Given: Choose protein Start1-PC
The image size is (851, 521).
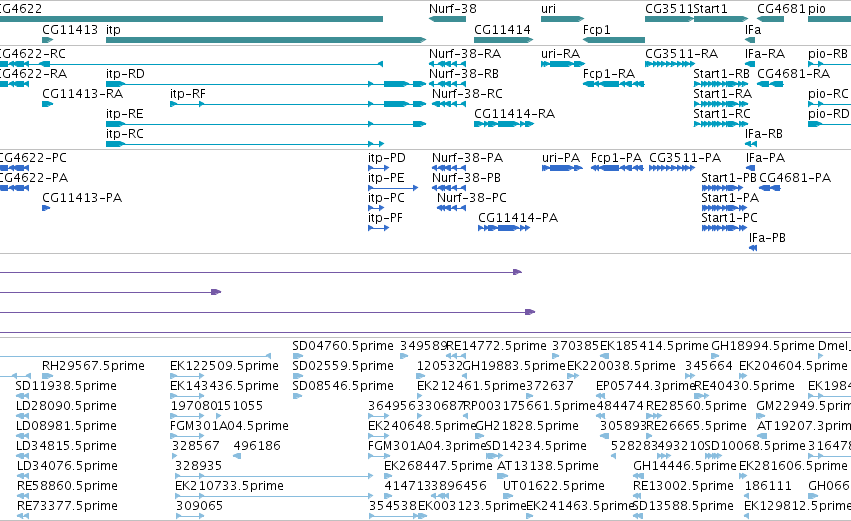Looking at the screenshot, I should pyautogui.click(x=729, y=218).
